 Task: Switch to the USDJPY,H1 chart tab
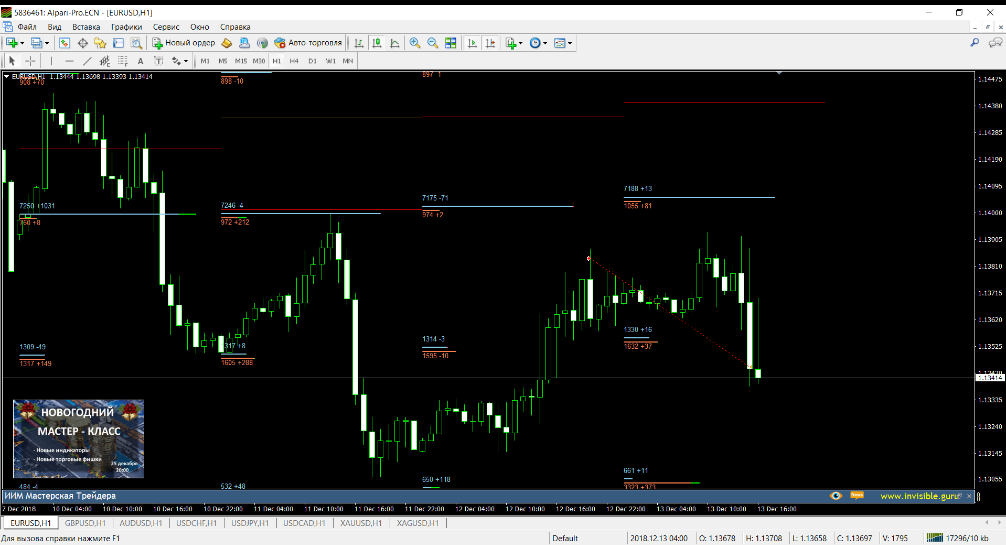click(x=250, y=523)
